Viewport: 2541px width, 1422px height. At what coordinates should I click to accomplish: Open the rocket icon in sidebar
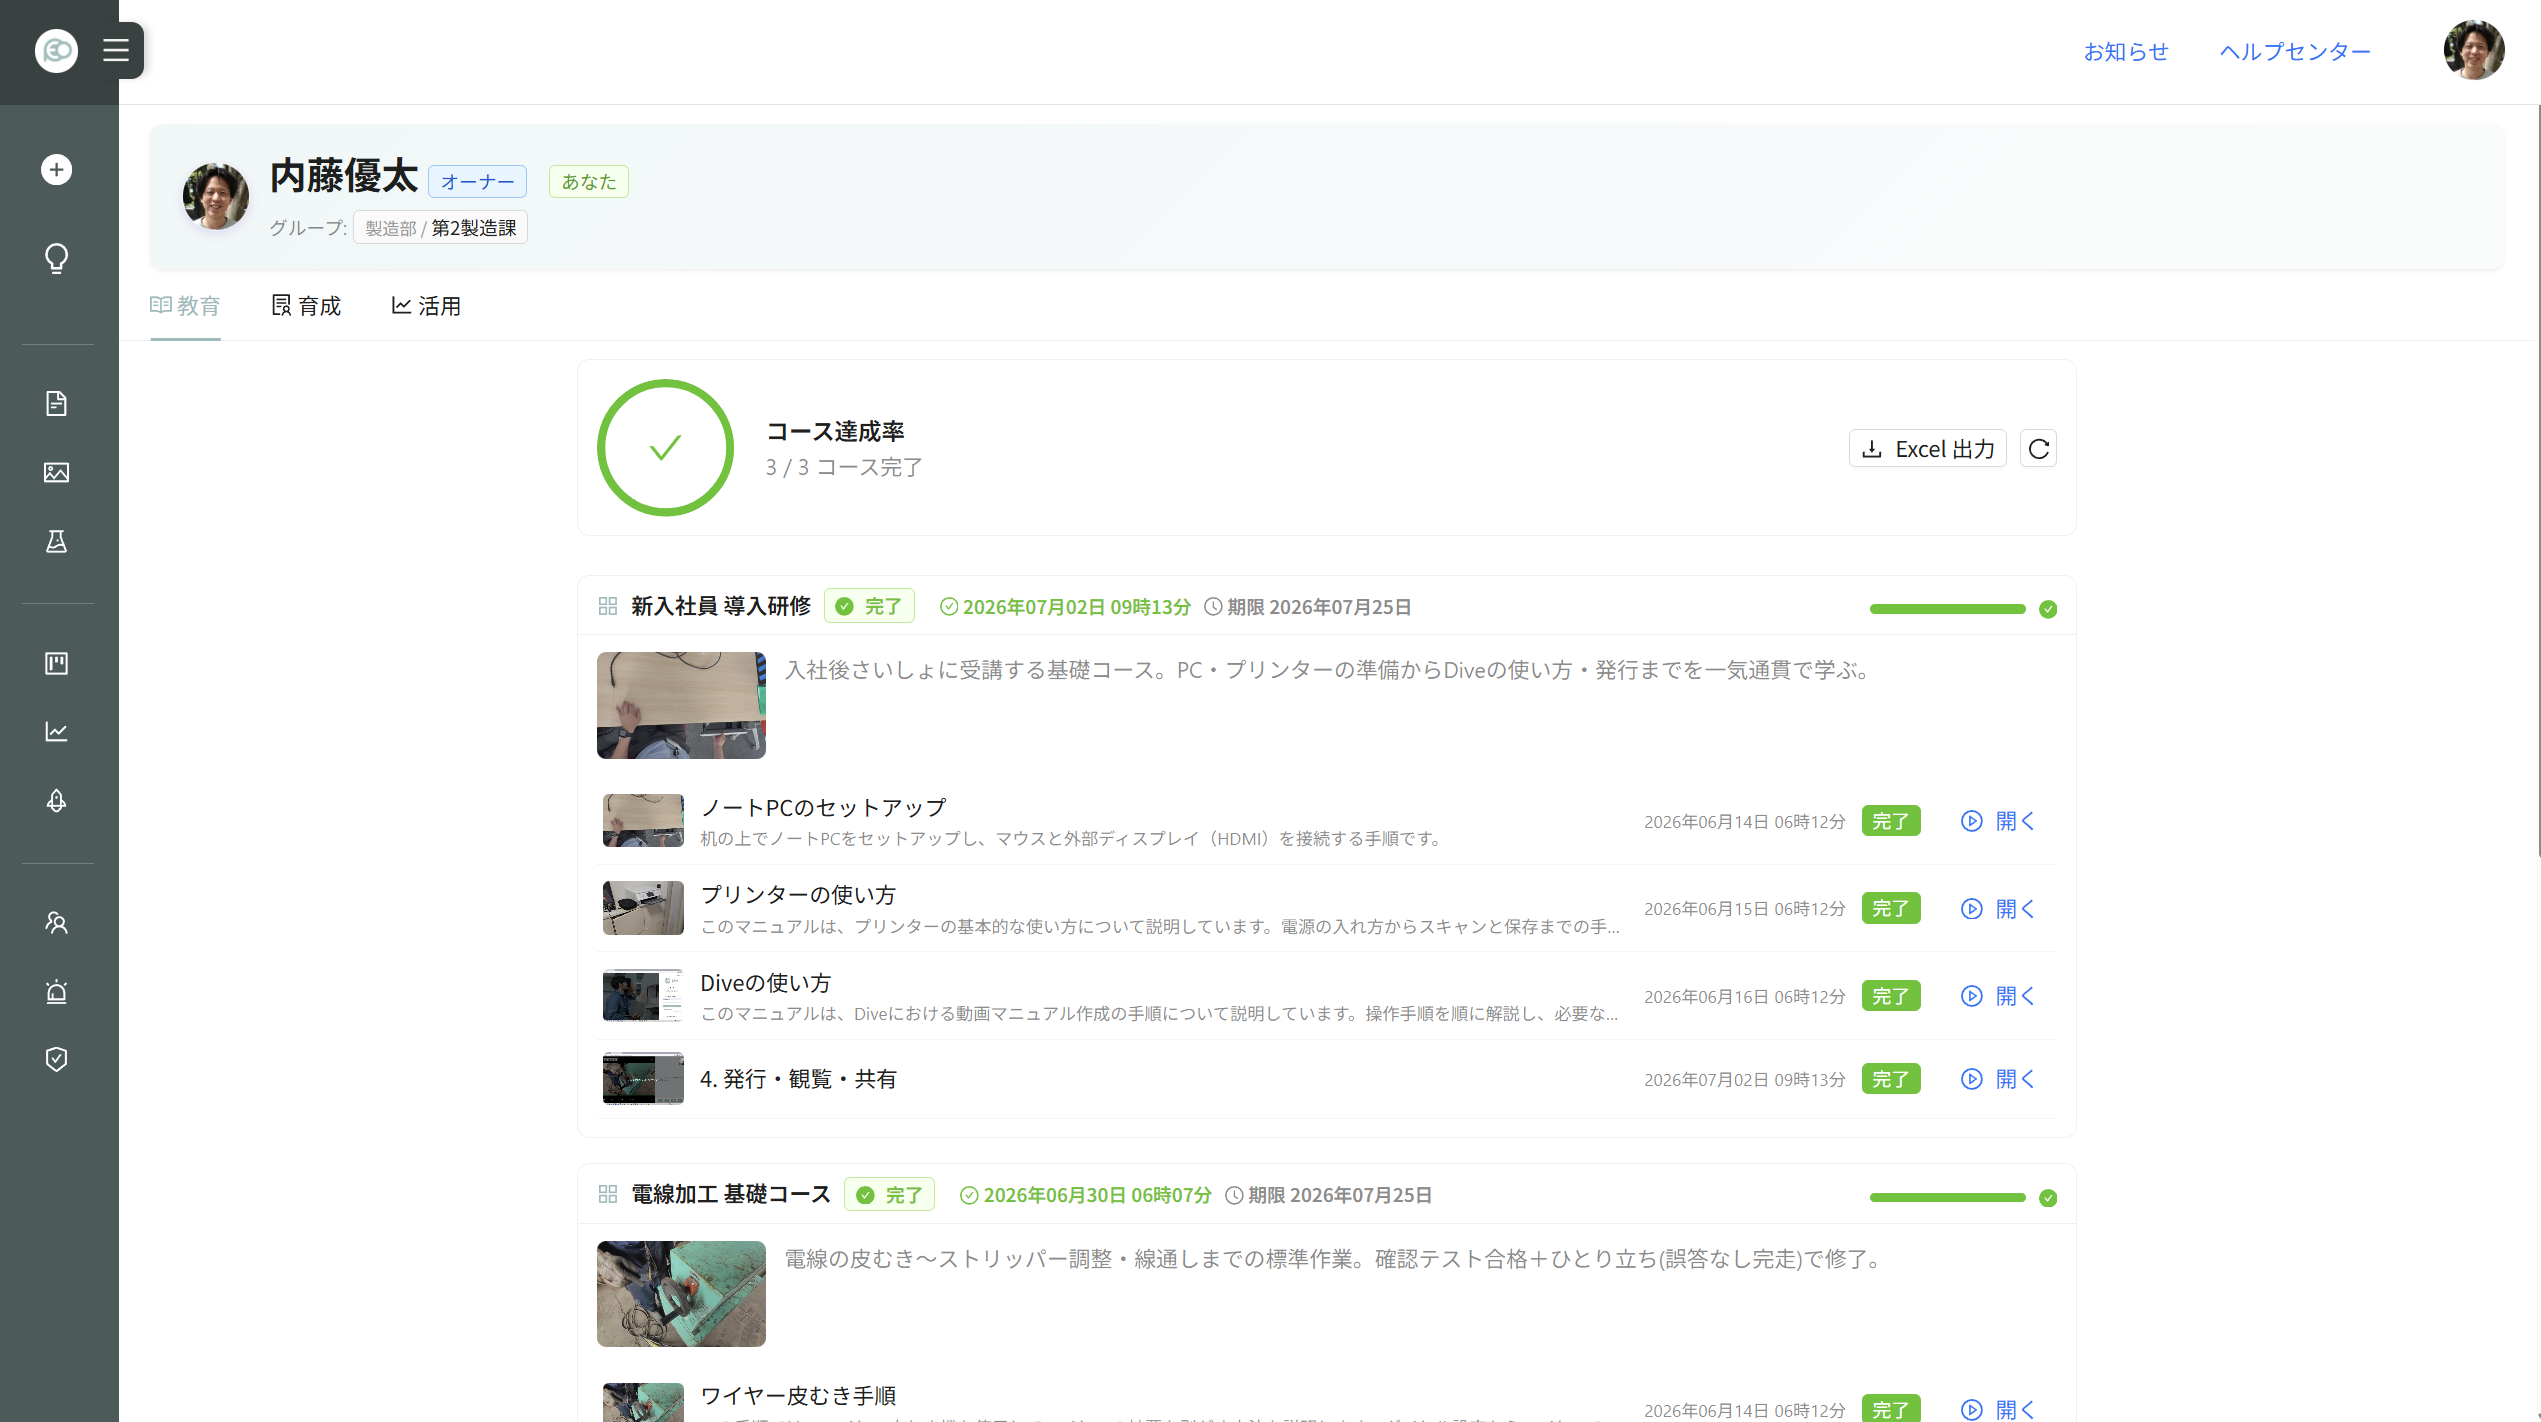pos(56,801)
